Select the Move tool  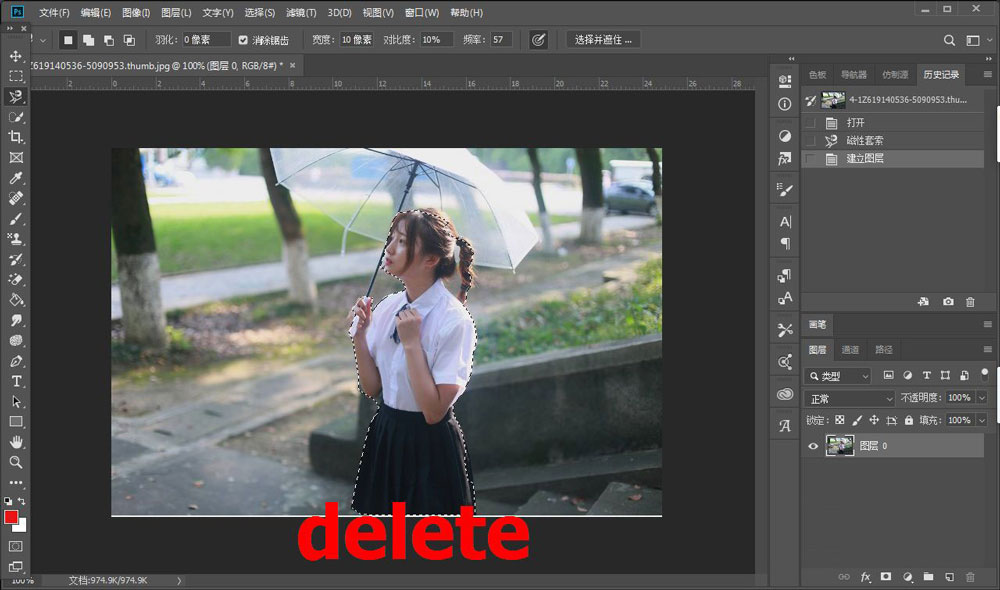14,56
